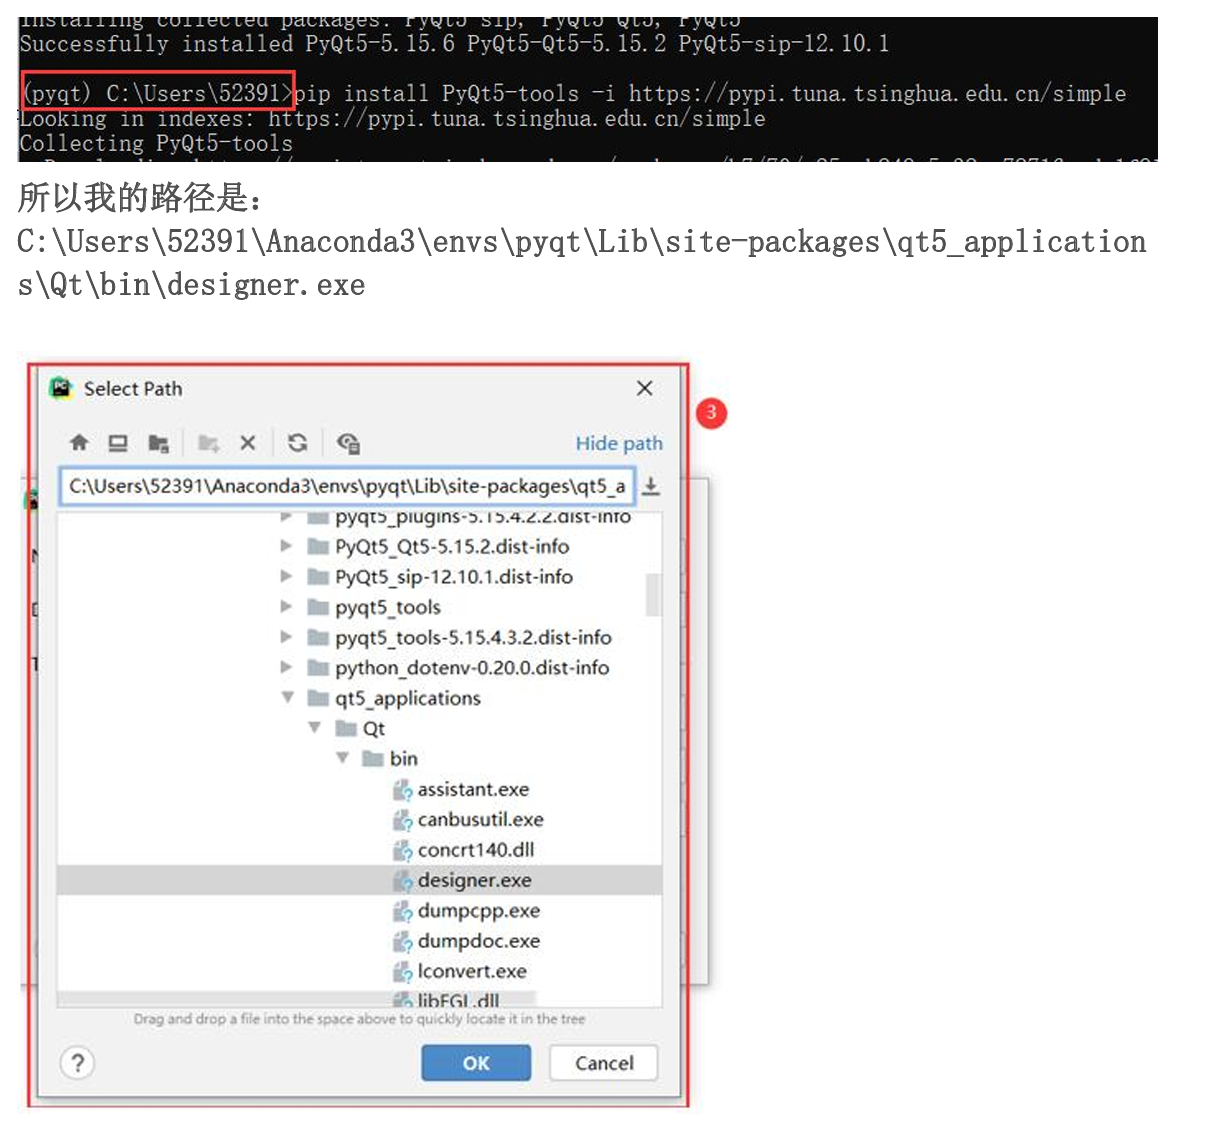Click the 'Collecting PyQt5-tools' terminal line
The width and height of the screenshot is (1232, 1130).
click(156, 144)
